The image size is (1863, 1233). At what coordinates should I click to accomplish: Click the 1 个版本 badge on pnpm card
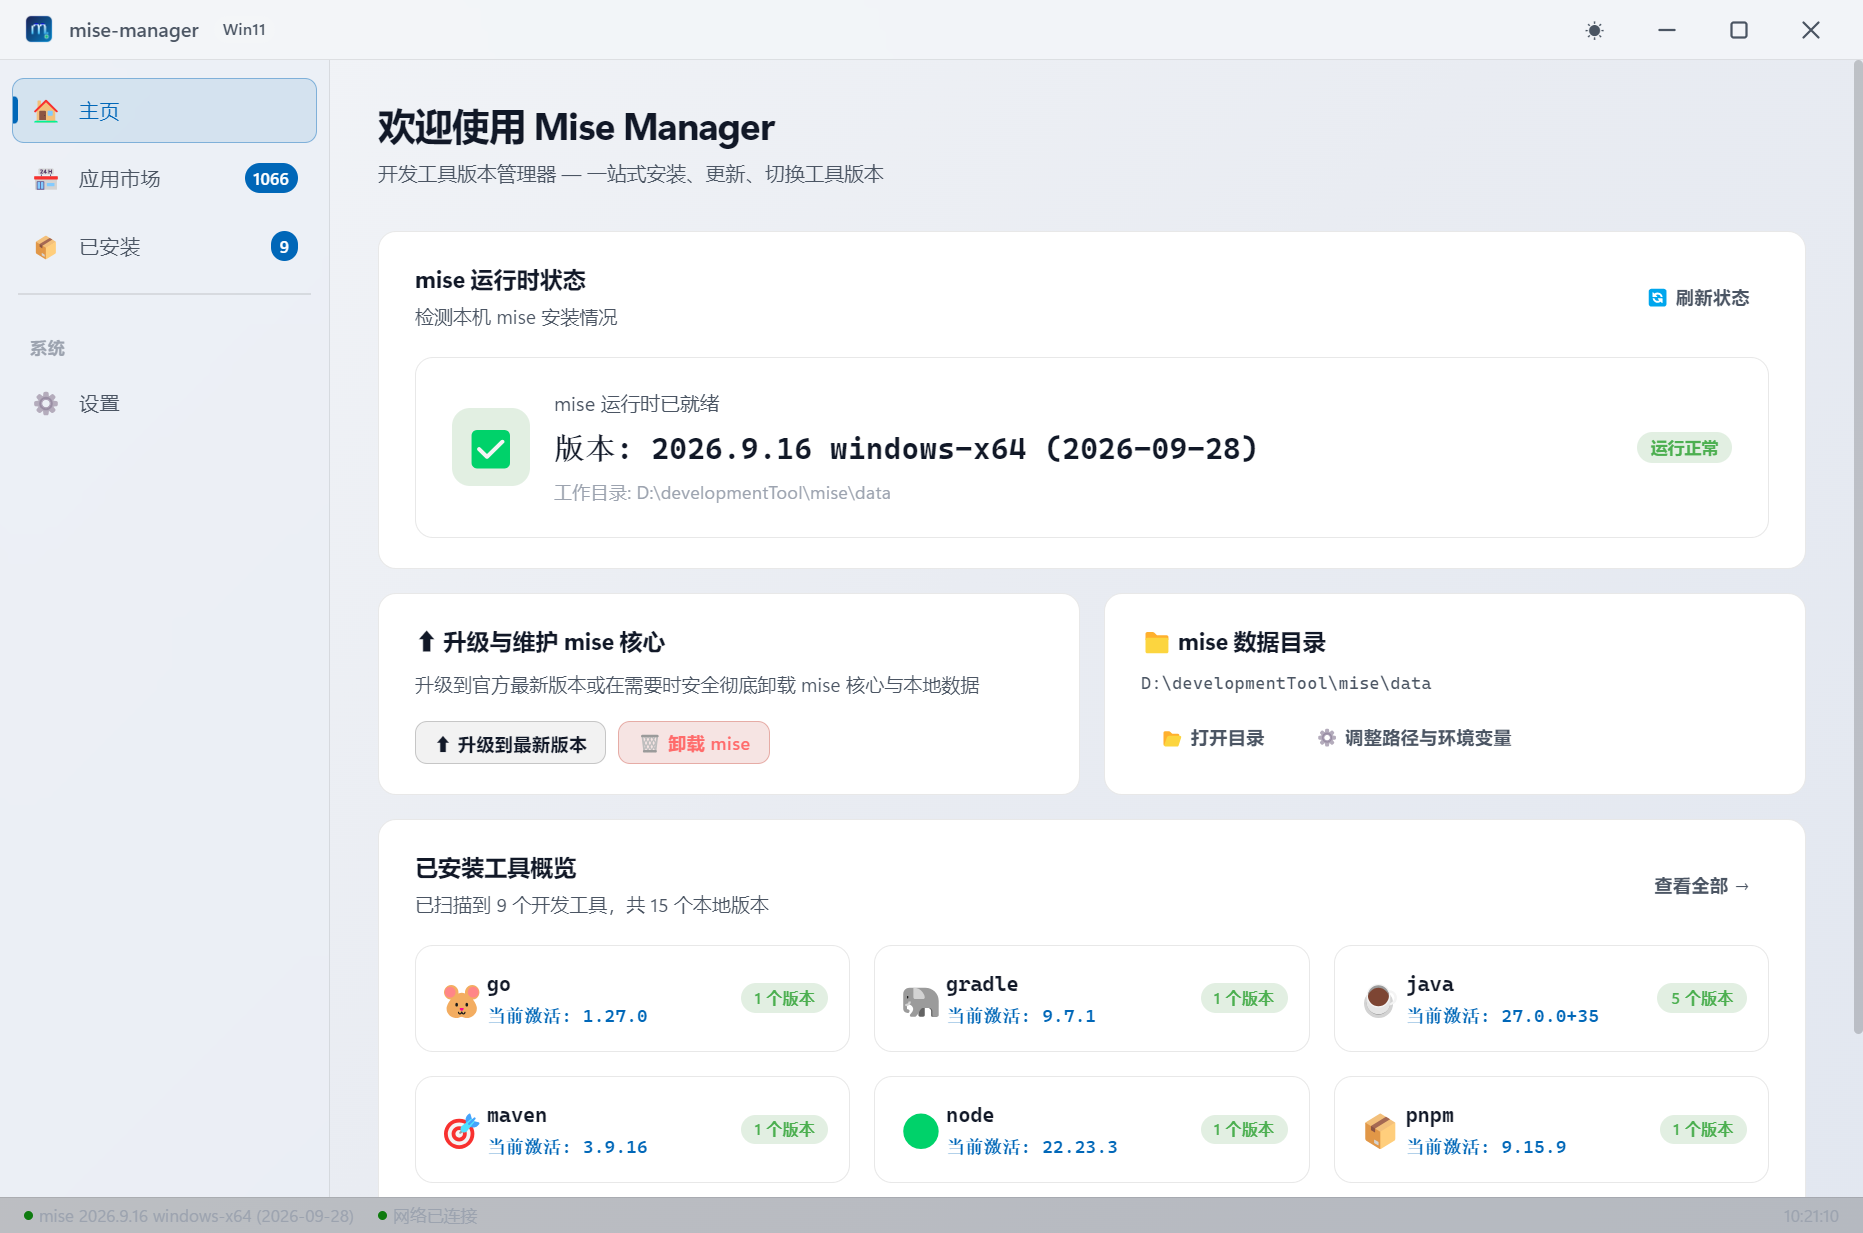(1702, 1129)
